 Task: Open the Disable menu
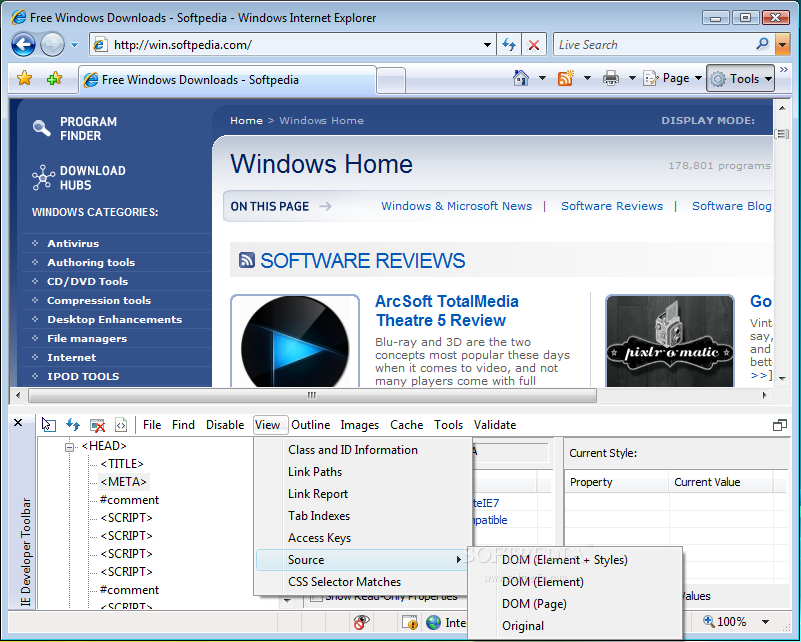point(225,425)
